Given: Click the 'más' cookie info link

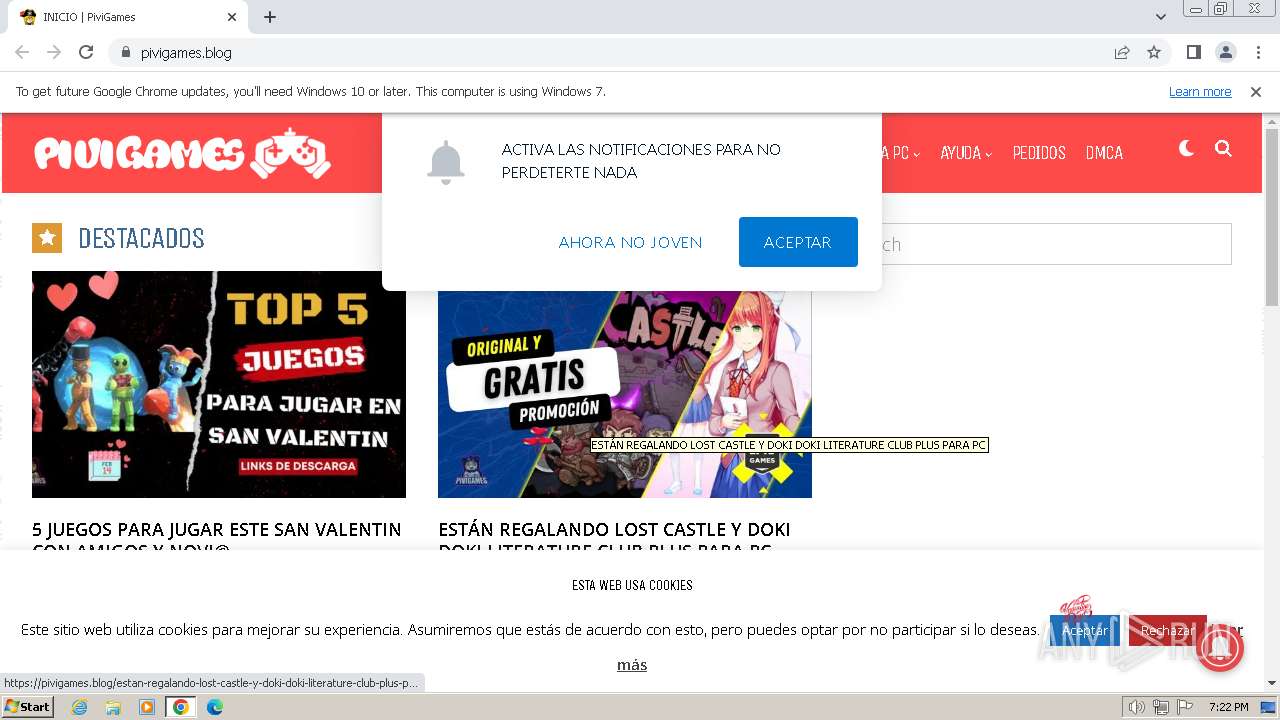Looking at the screenshot, I should (632, 665).
